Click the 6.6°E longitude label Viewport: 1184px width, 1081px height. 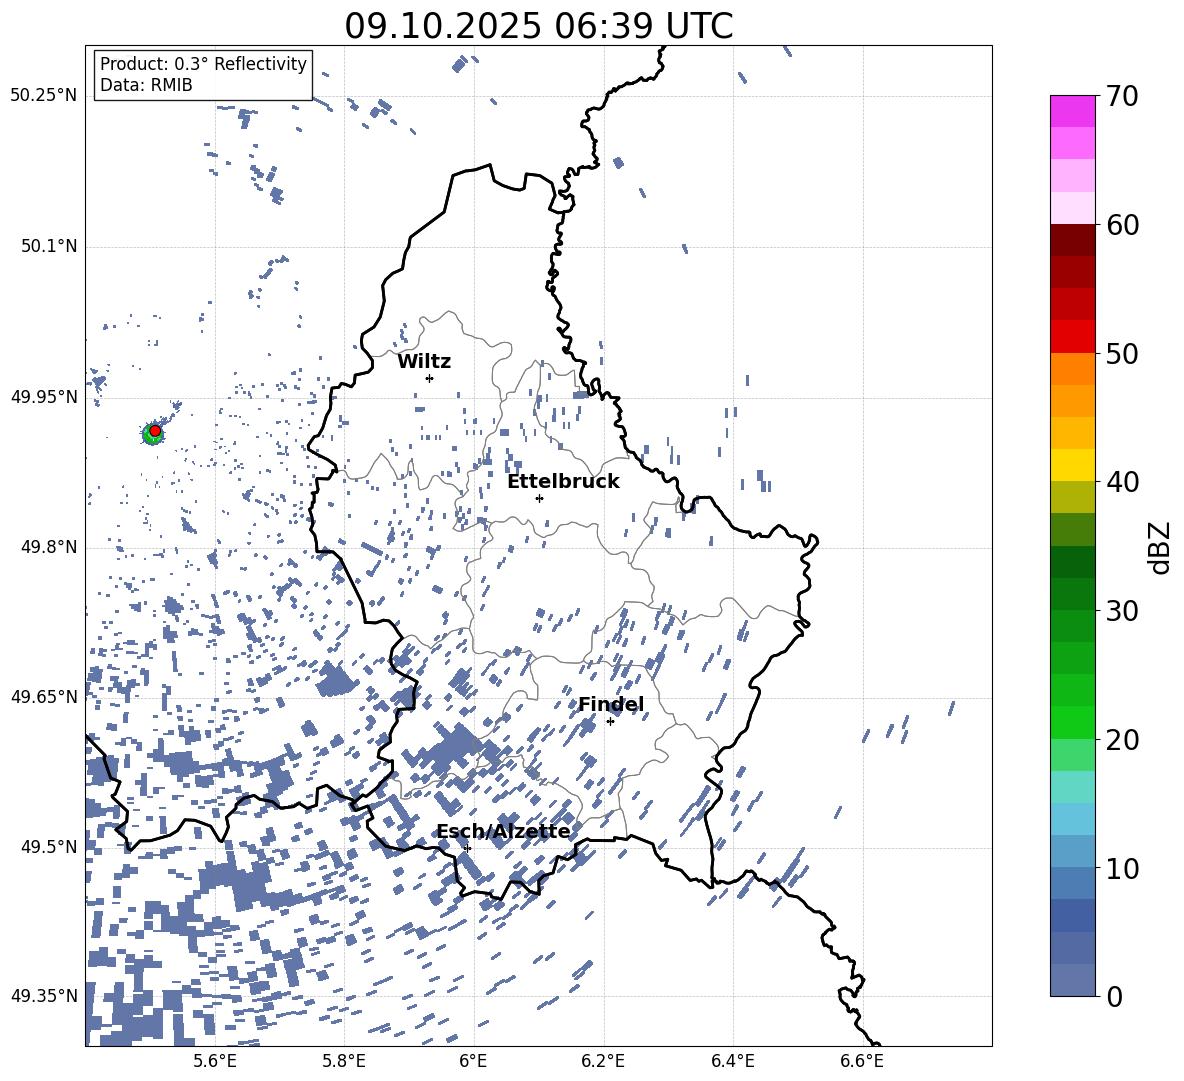pyautogui.click(x=862, y=1061)
